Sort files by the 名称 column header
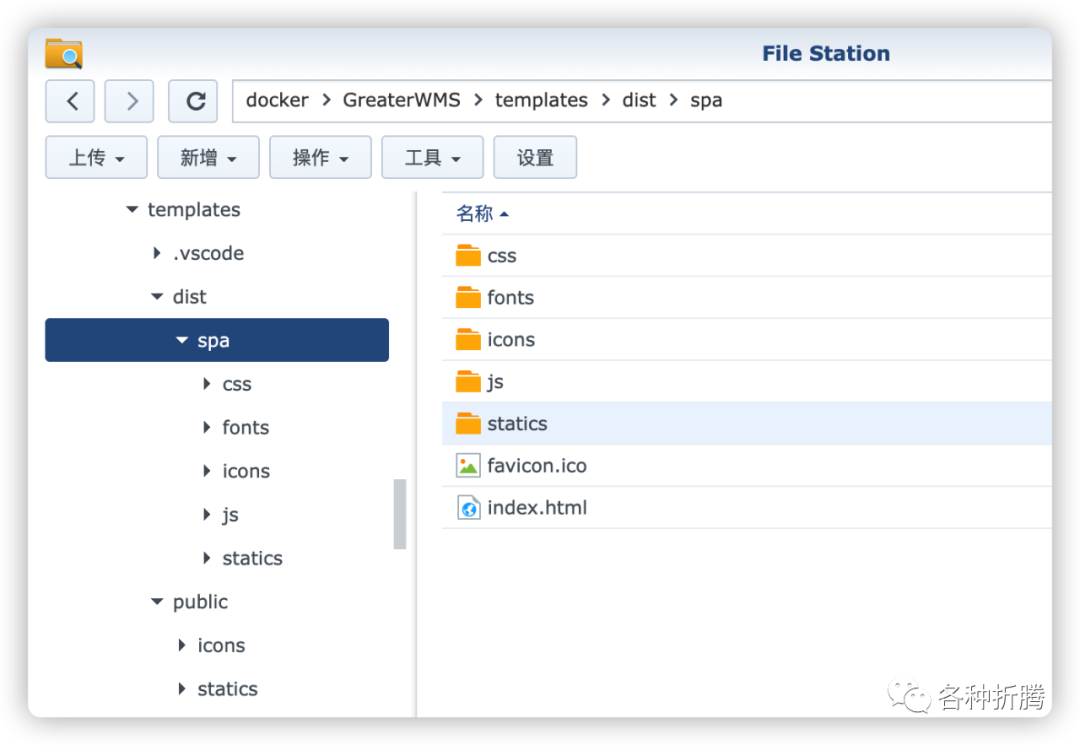Screen dimensions: 1080x745 (475, 214)
